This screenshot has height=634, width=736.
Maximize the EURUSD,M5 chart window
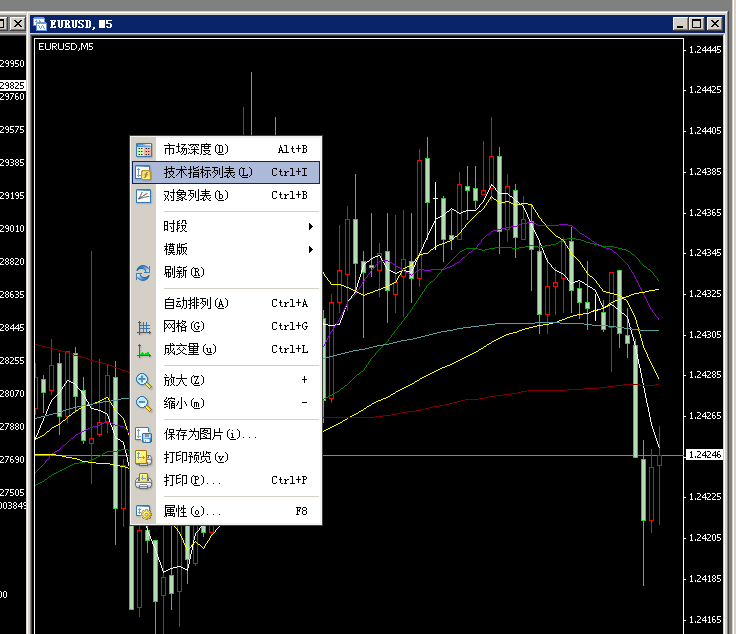point(697,24)
